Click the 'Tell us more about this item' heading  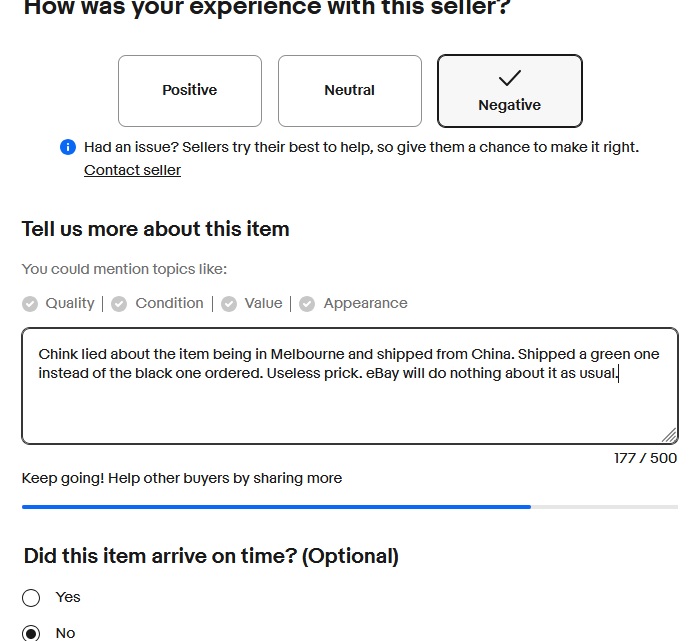[156, 229]
